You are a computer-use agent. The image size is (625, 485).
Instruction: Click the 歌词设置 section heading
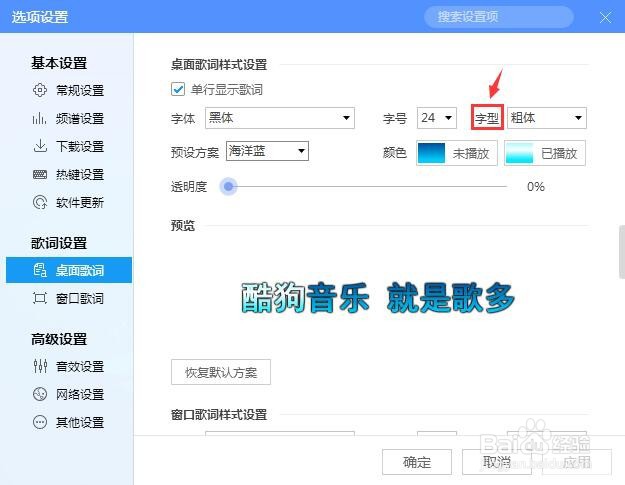pyautogui.click(x=59, y=243)
